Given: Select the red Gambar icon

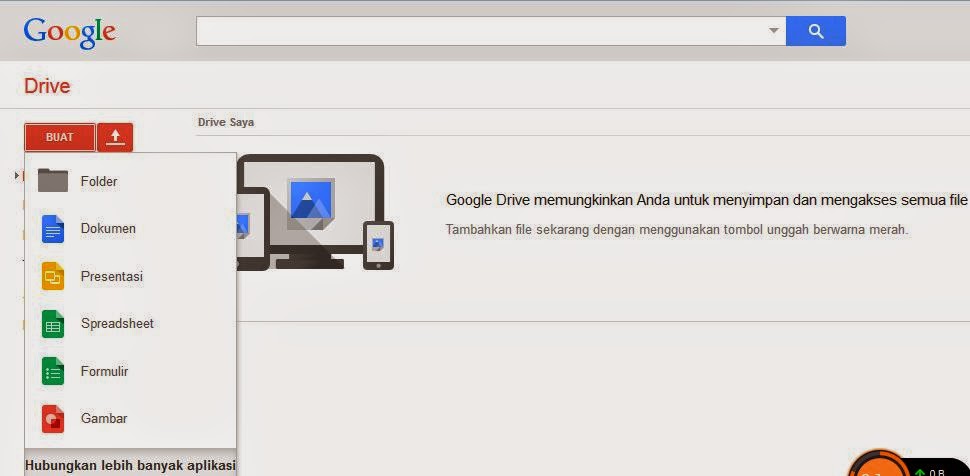Looking at the screenshot, I should point(53,419).
